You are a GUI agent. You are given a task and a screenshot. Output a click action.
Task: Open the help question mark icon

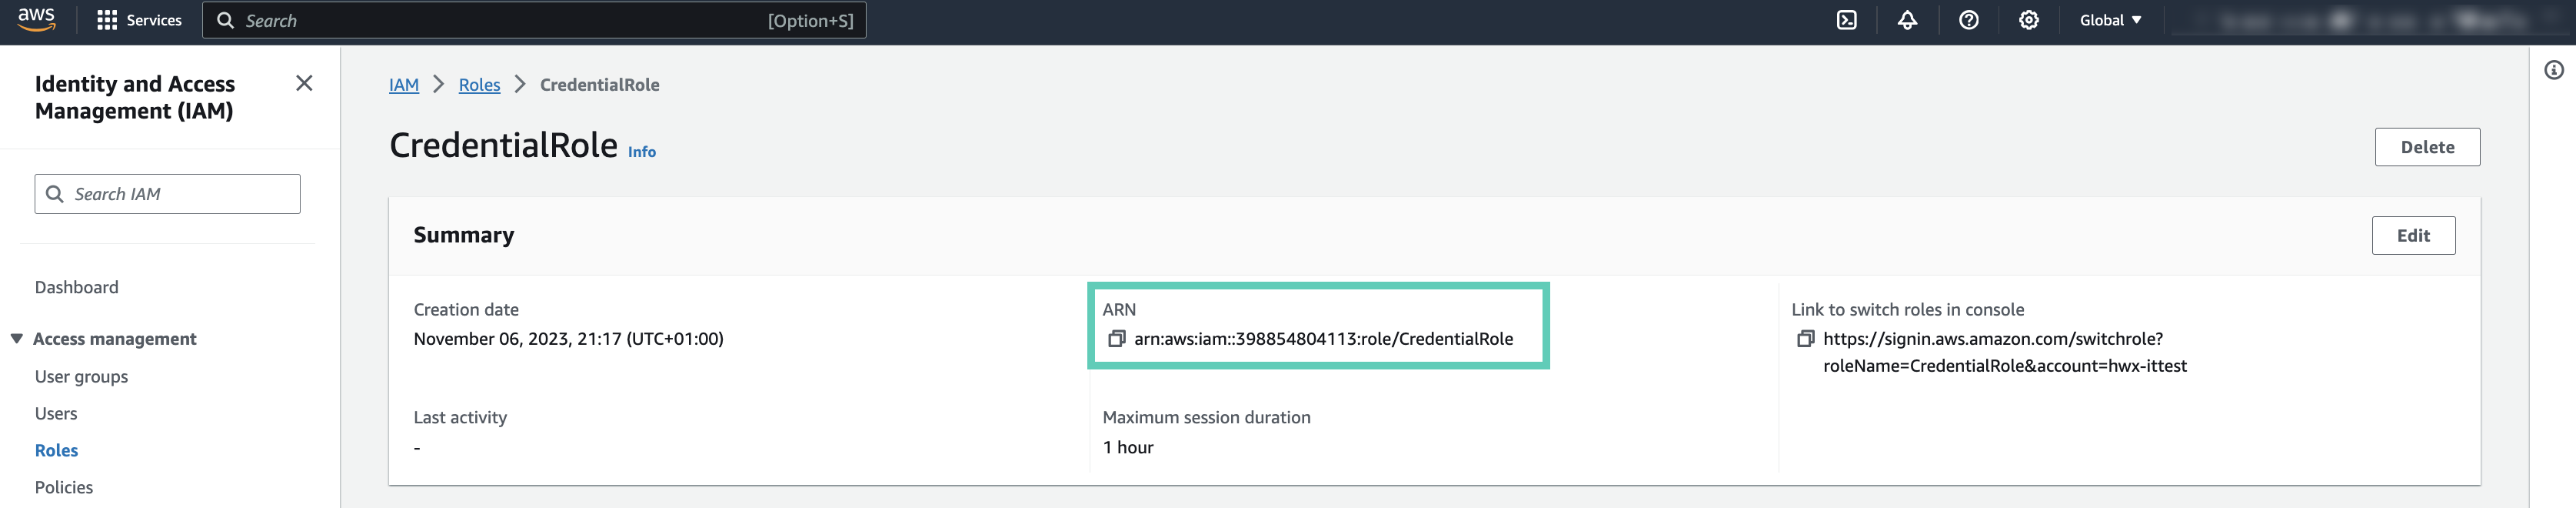(x=1968, y=20)
